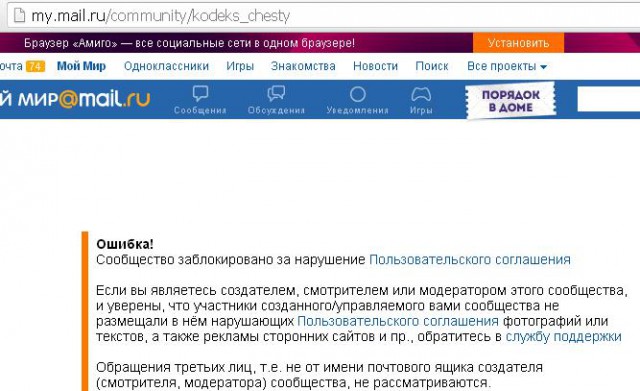The width and height of the screenshot is (640, 391).
Task: Click text Сообщество заблокировано за нарушение
Action: 231,260
